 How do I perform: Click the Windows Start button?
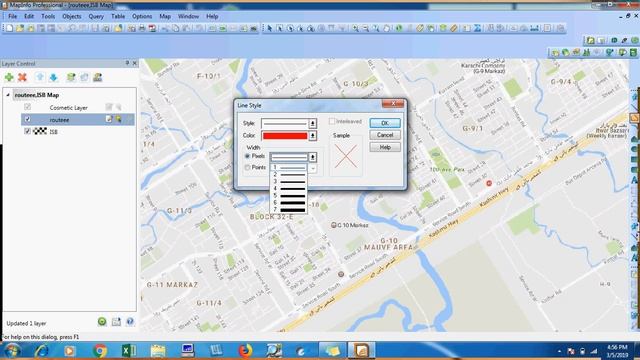coord(12,351)
